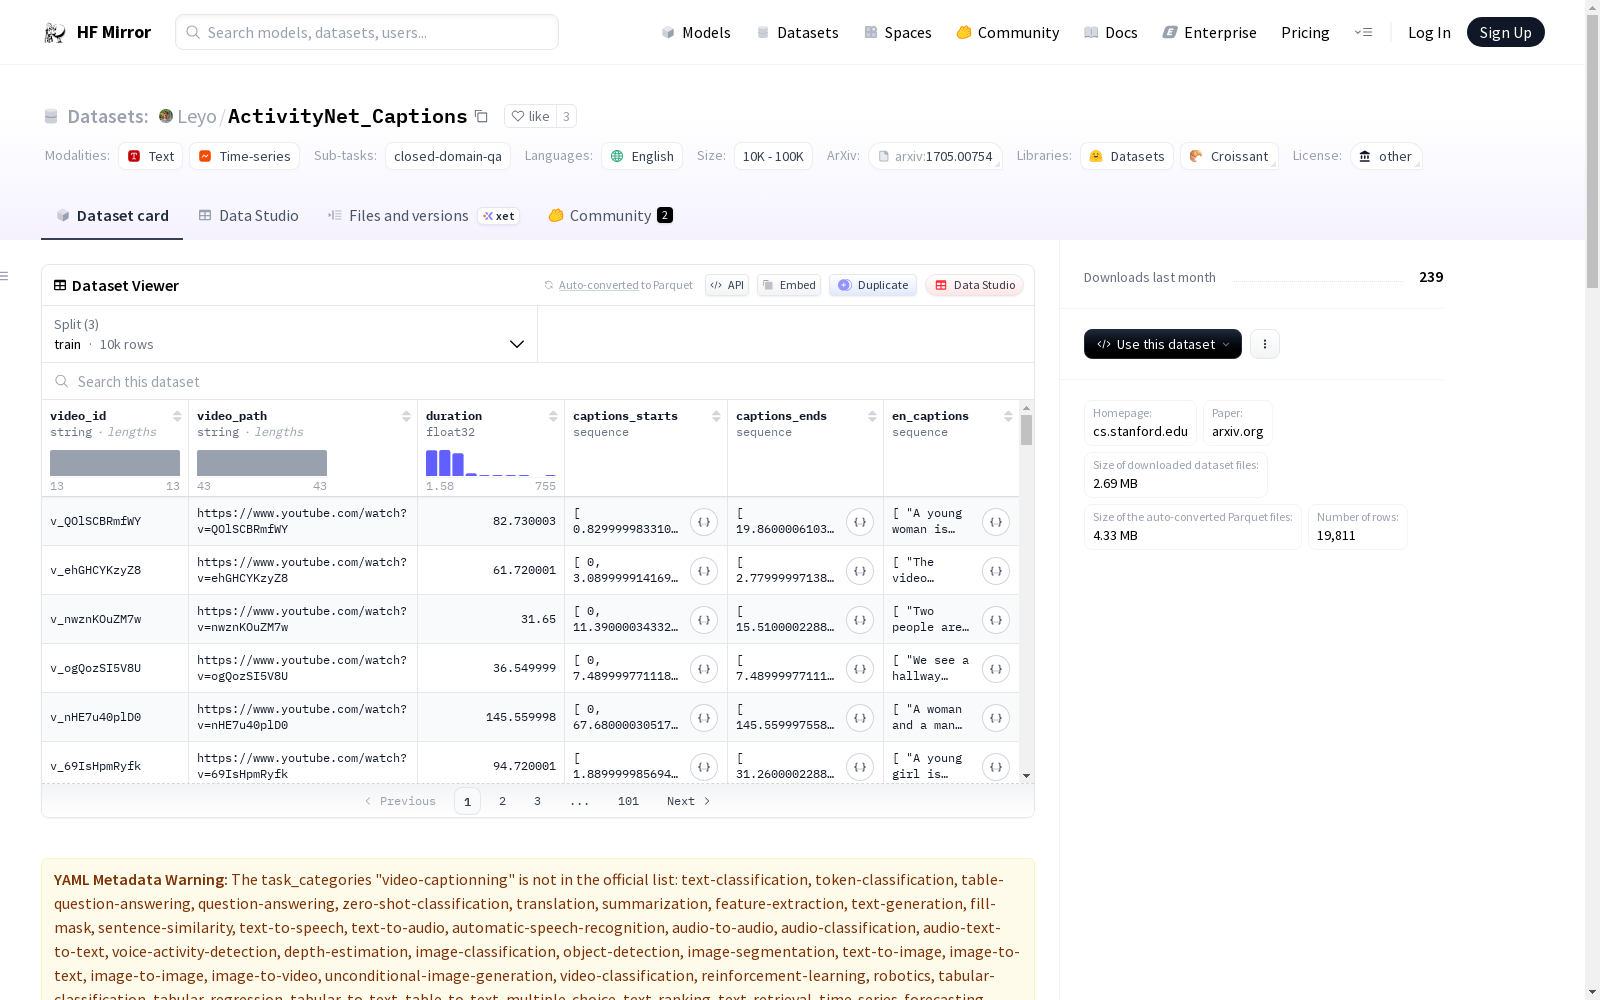1600x1000 pixels.
Task: Click the Embed button
Action: (x=789, y=285)
